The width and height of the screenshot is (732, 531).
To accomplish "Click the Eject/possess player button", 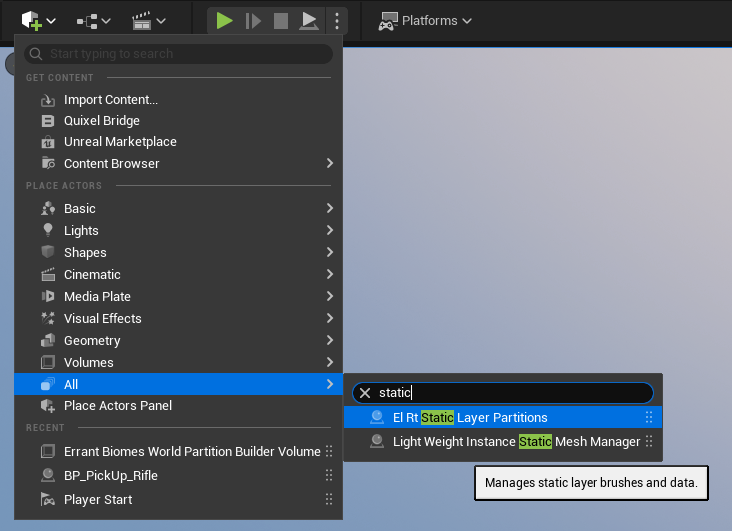I will point(309,21).
